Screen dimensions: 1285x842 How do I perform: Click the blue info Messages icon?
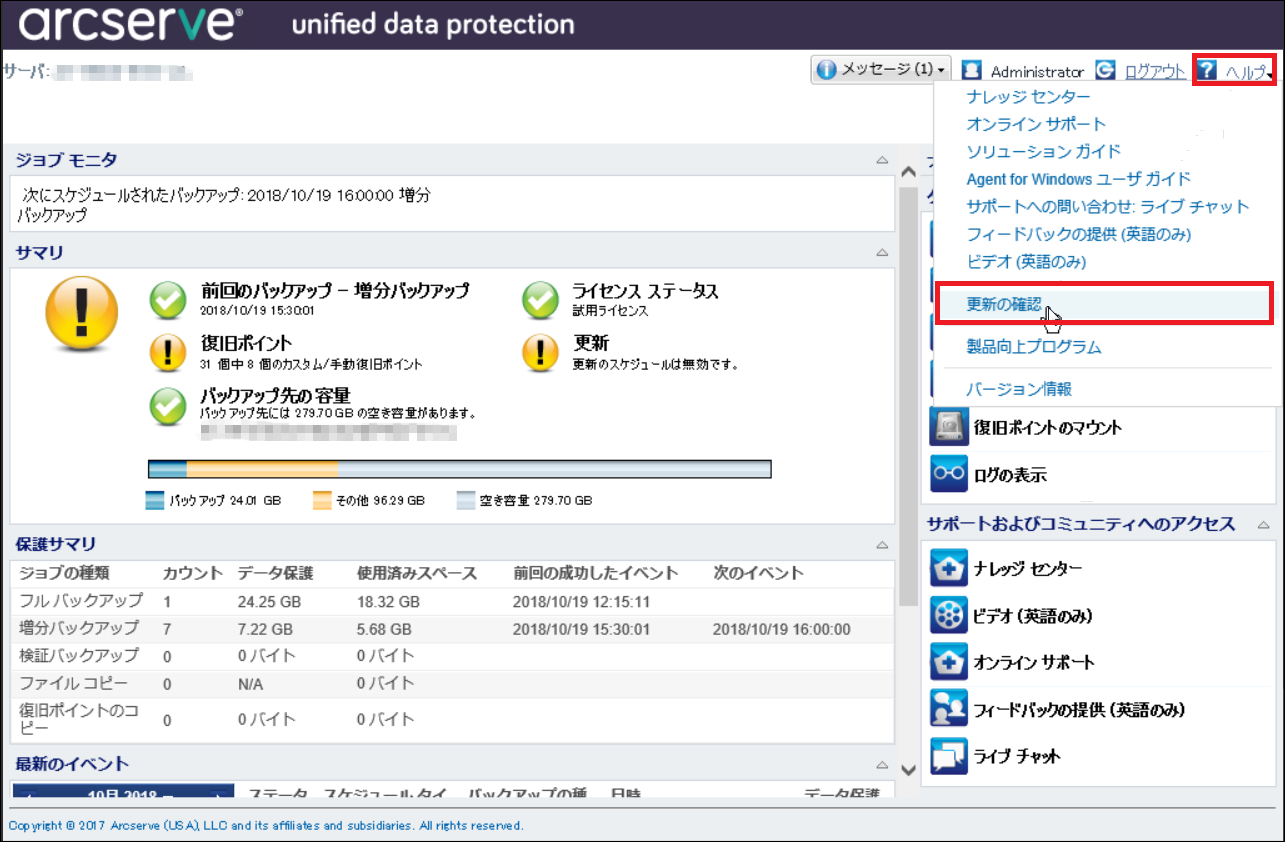coord(826,70)
